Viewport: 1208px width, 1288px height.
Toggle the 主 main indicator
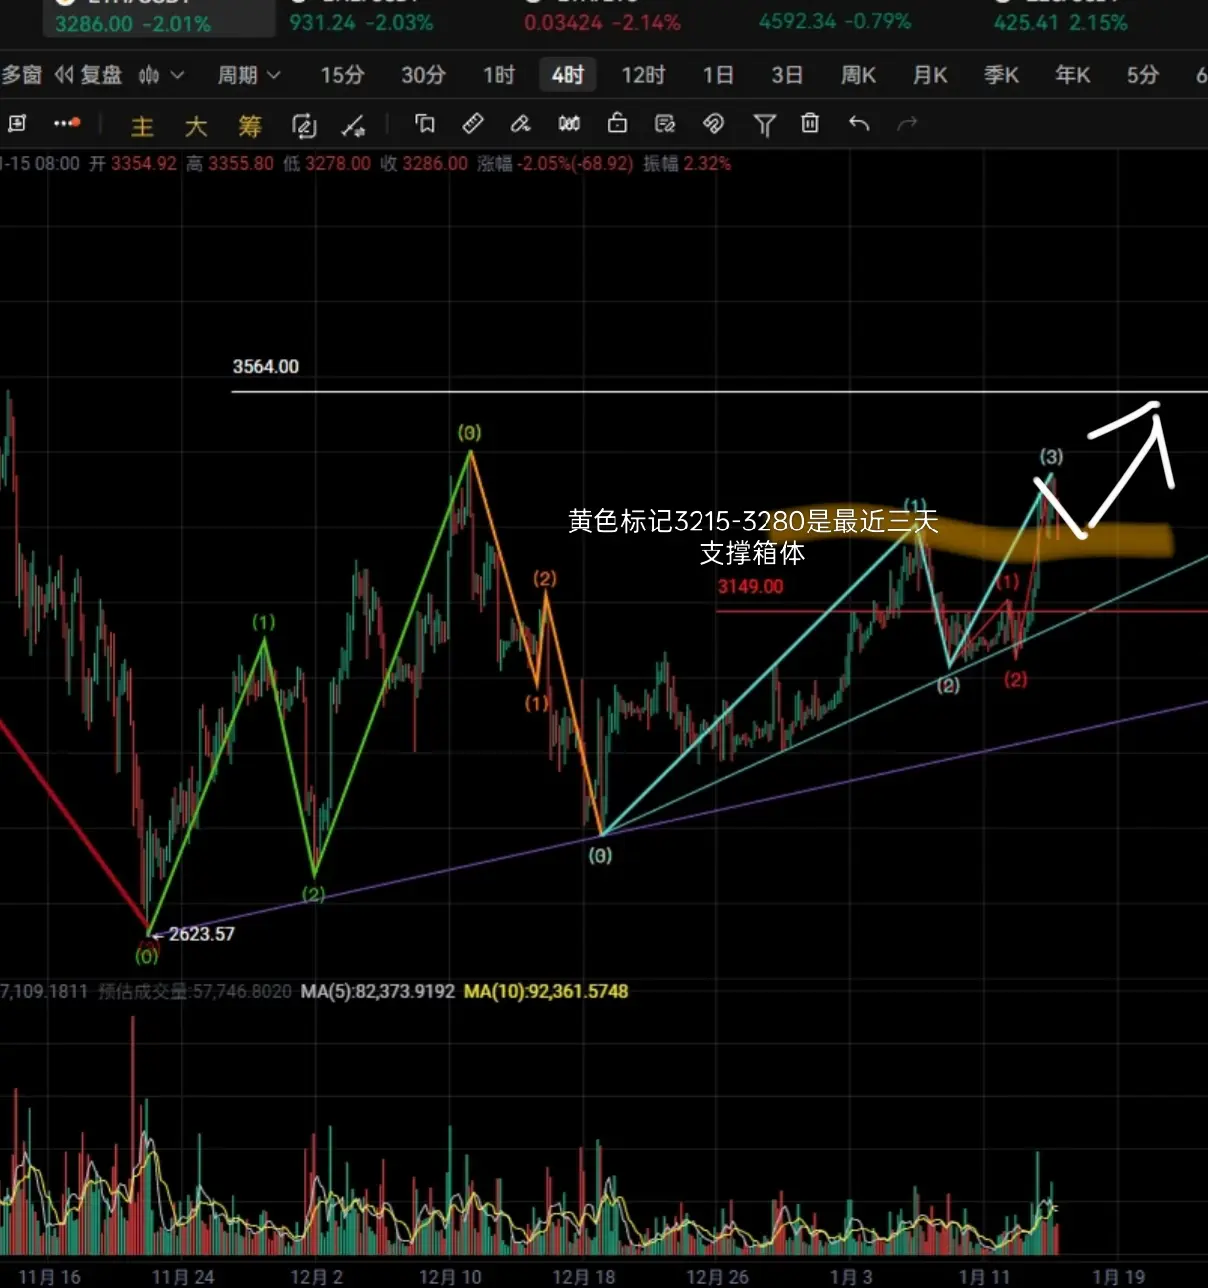(142, 126)
